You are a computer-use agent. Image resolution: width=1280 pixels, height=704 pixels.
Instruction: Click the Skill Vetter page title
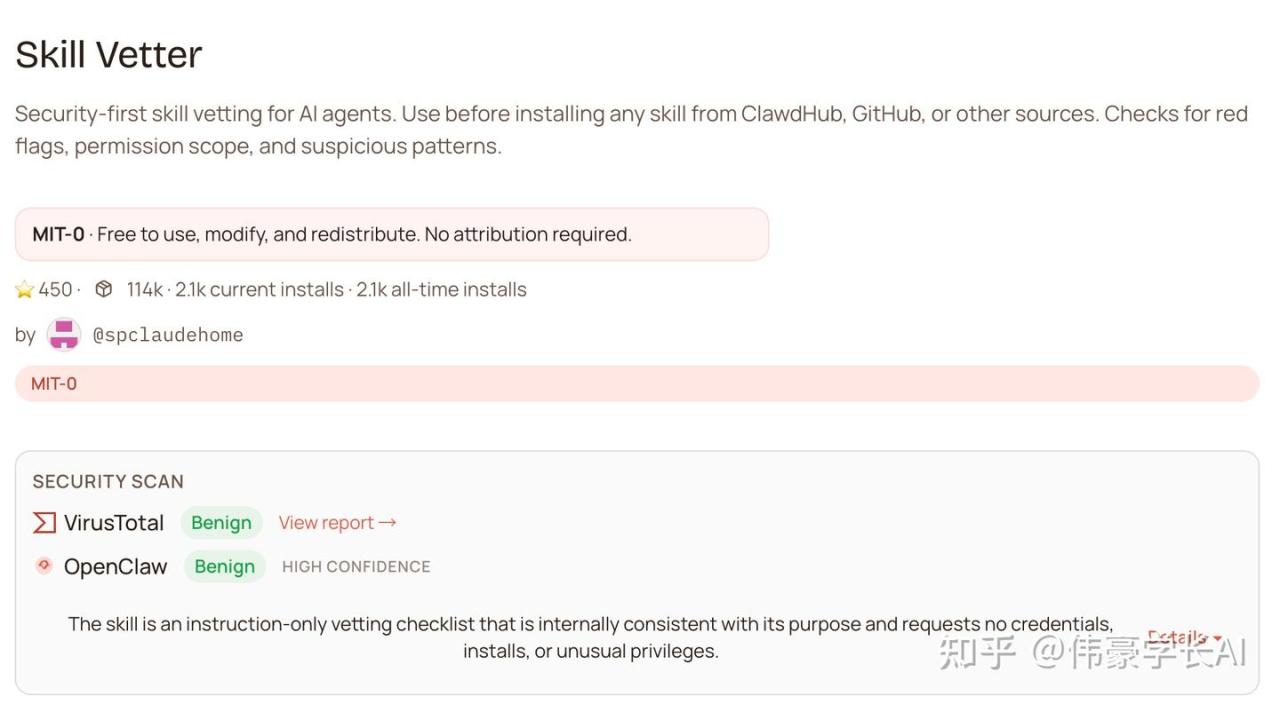click(109, 55)
